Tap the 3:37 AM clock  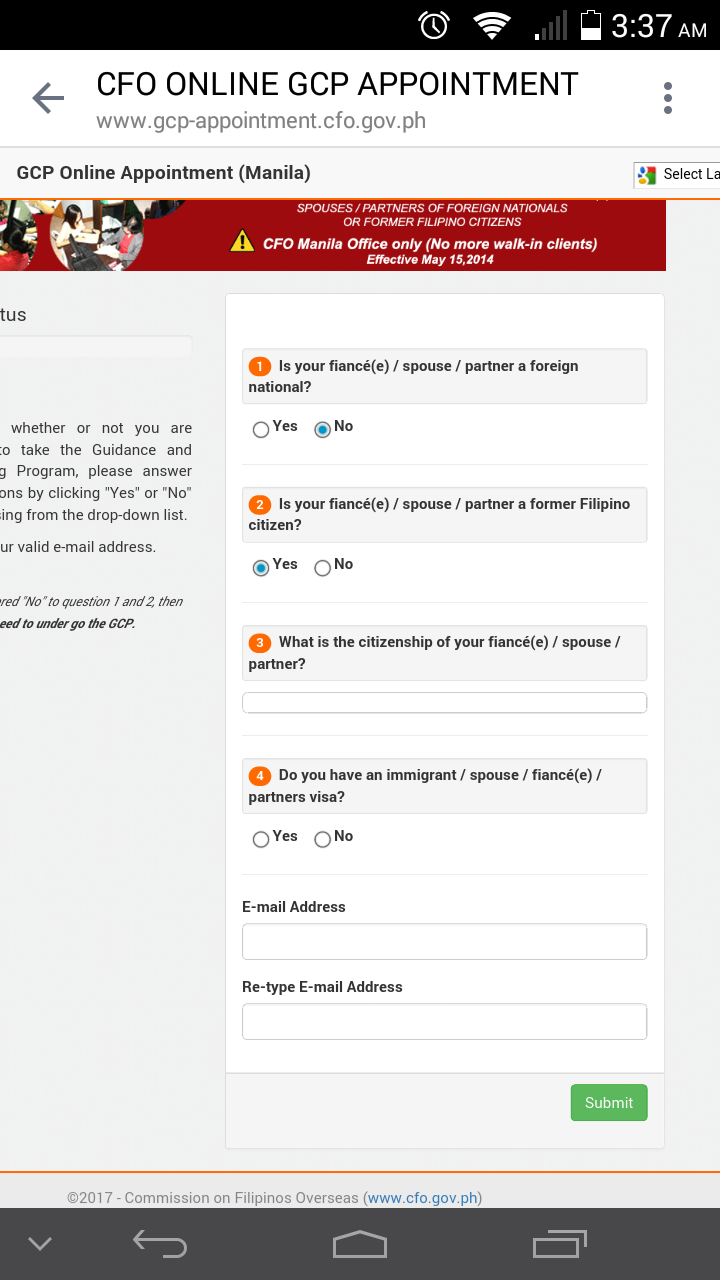pyautogui.click(x=658, y=26)
